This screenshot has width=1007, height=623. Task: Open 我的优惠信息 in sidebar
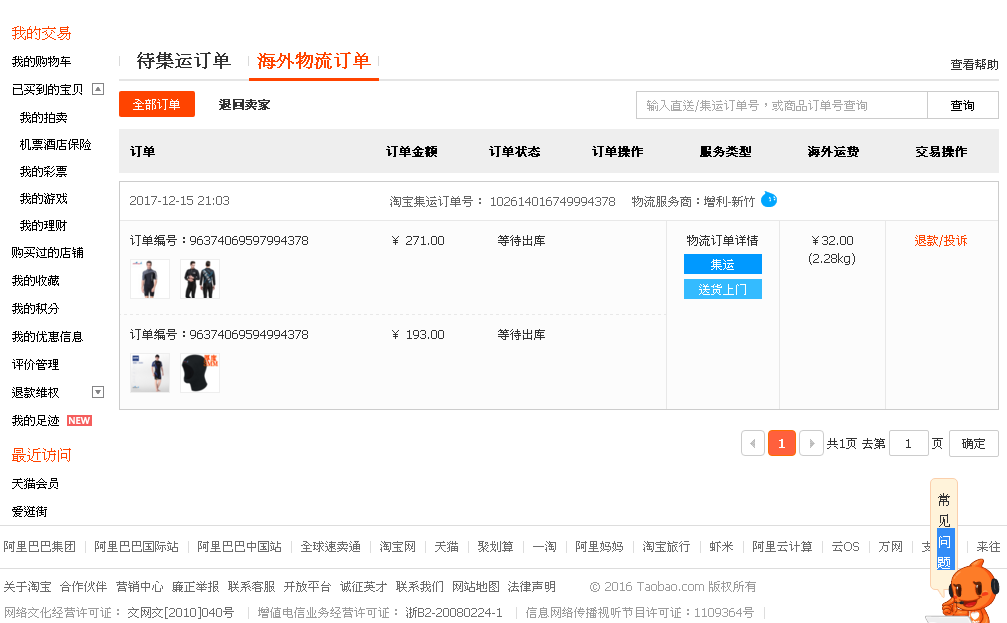(48, 337)
